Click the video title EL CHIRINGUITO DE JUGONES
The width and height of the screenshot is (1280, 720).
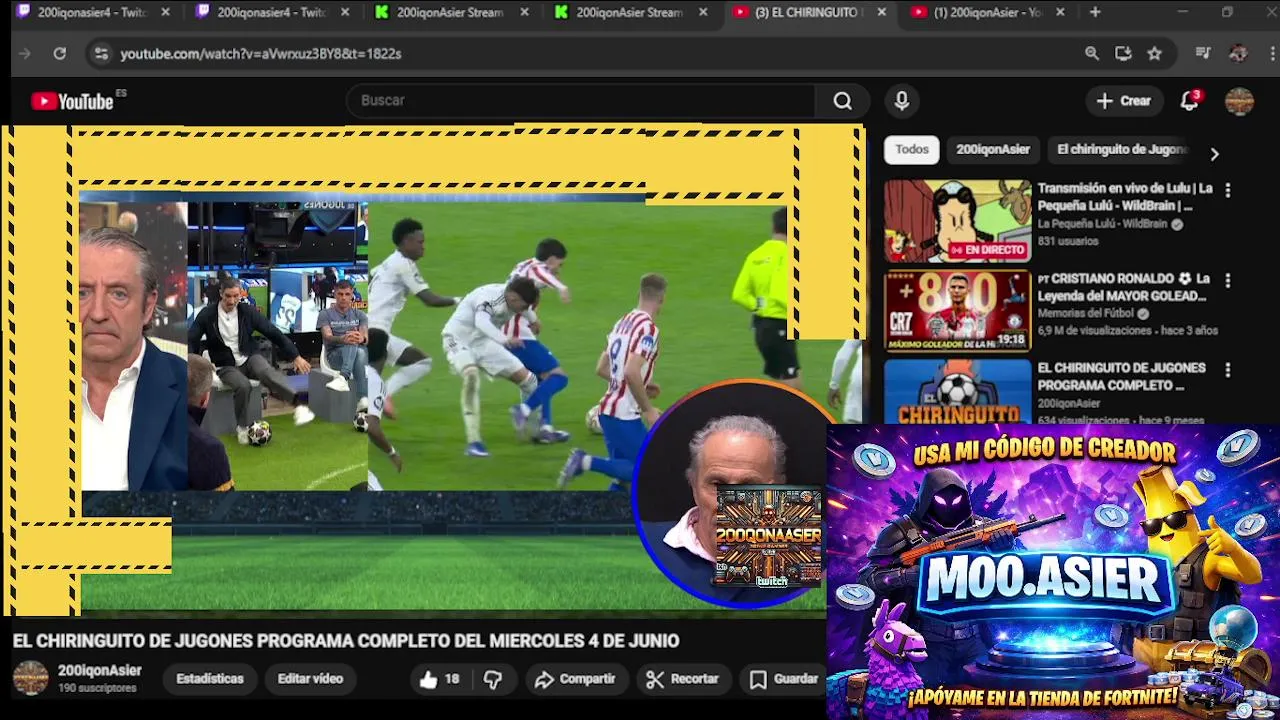(x=346, y=641)
